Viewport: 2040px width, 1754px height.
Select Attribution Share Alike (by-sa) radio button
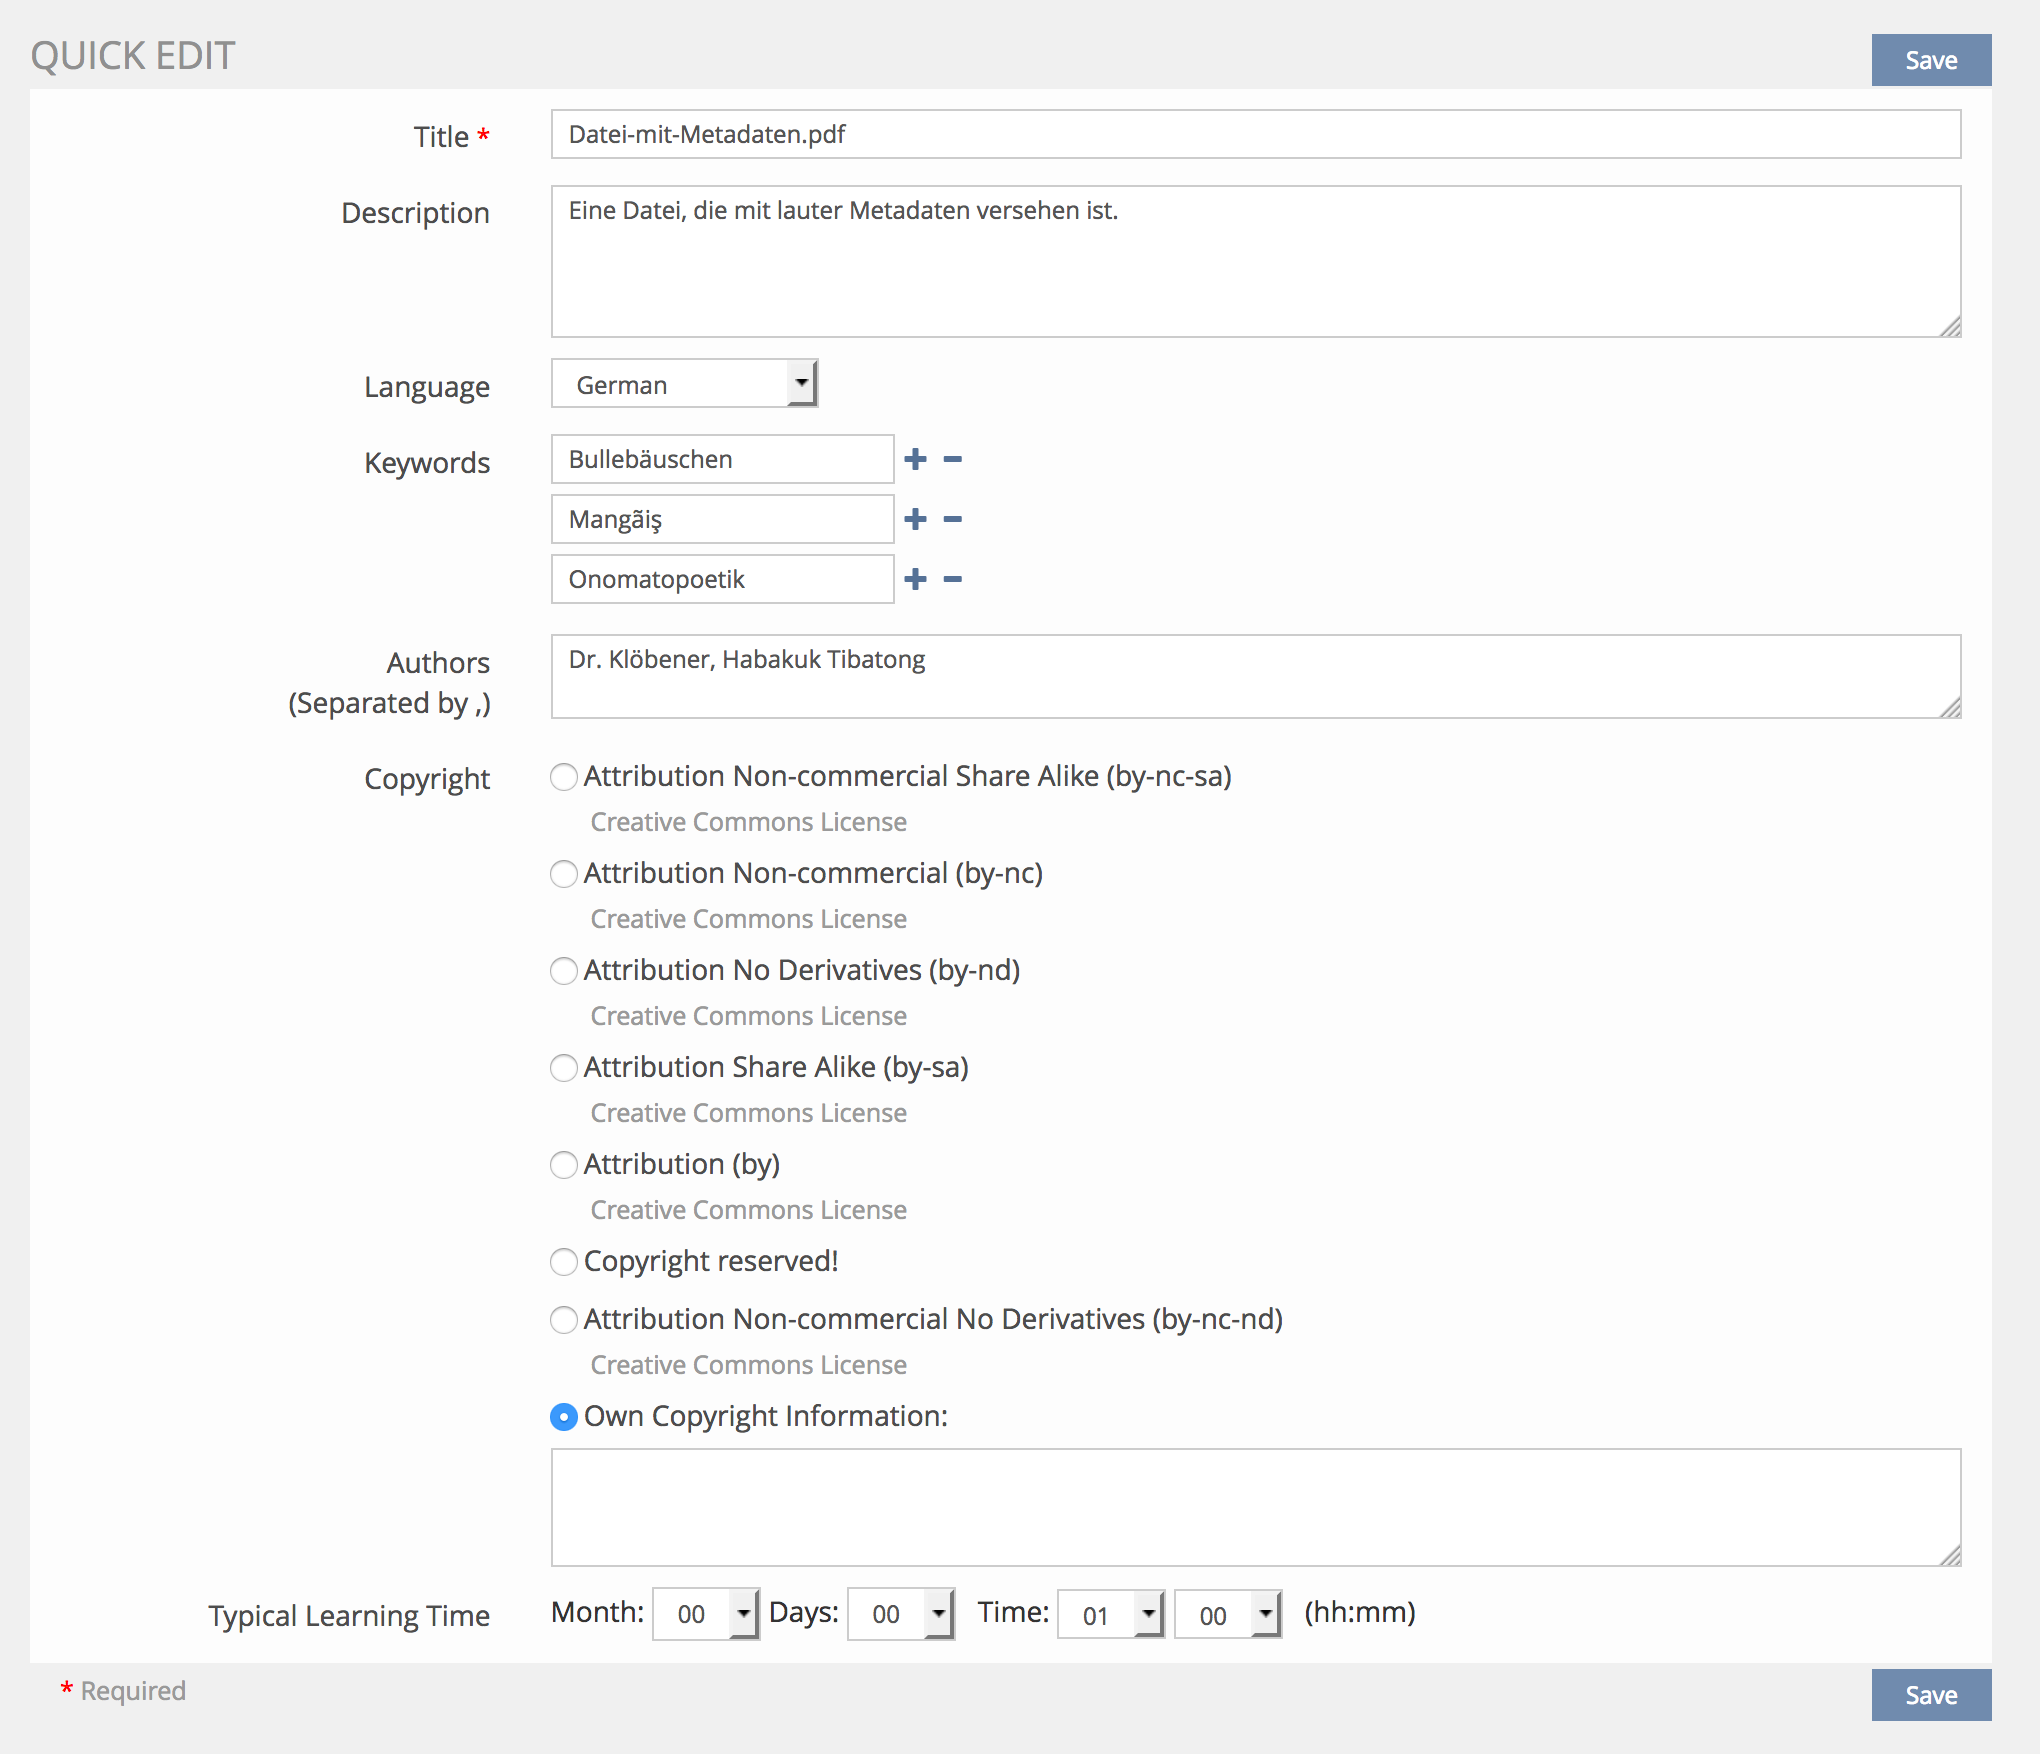coord(564,1068)
